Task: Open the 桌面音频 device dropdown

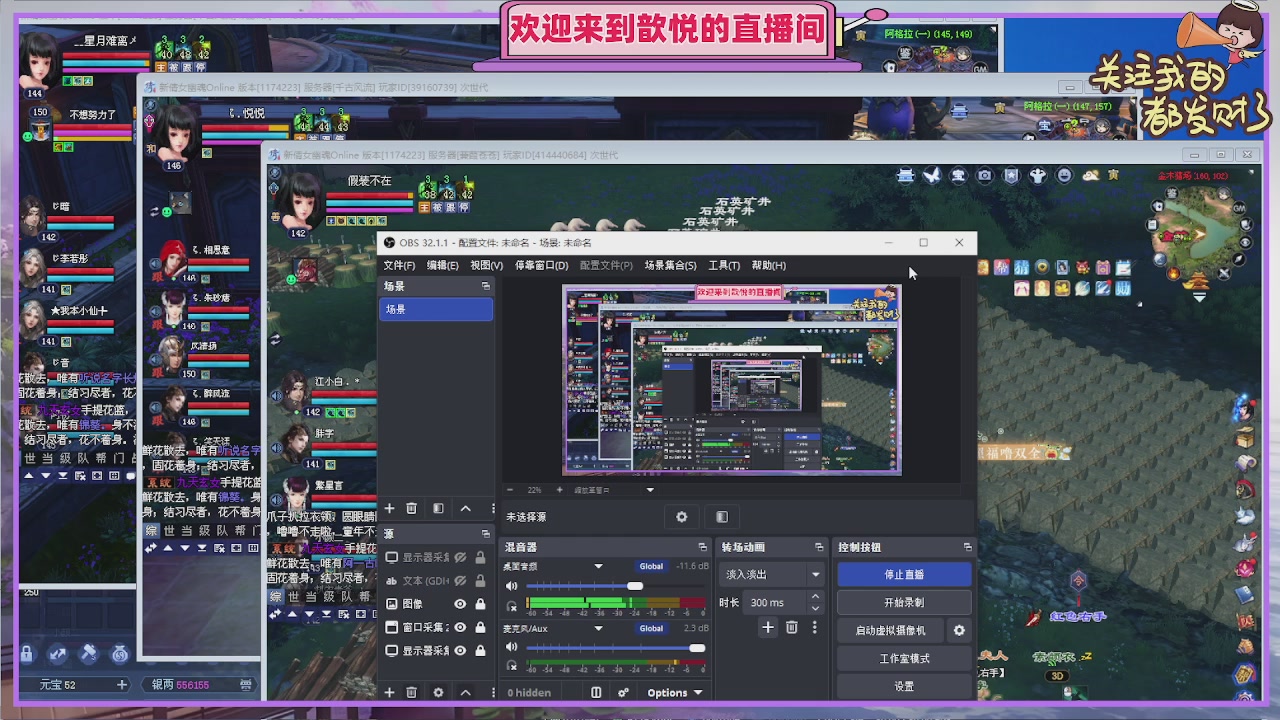Action: [598, 567]
